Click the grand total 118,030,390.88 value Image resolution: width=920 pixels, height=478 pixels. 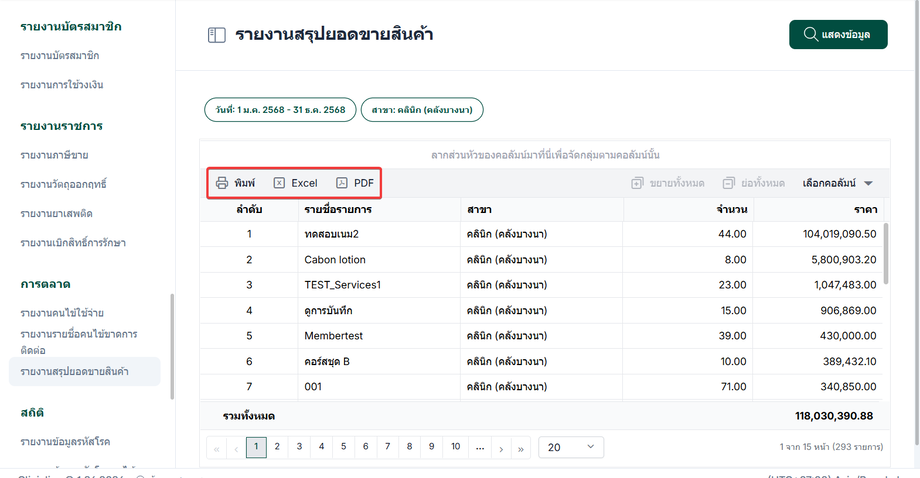(x=834, y=416)
